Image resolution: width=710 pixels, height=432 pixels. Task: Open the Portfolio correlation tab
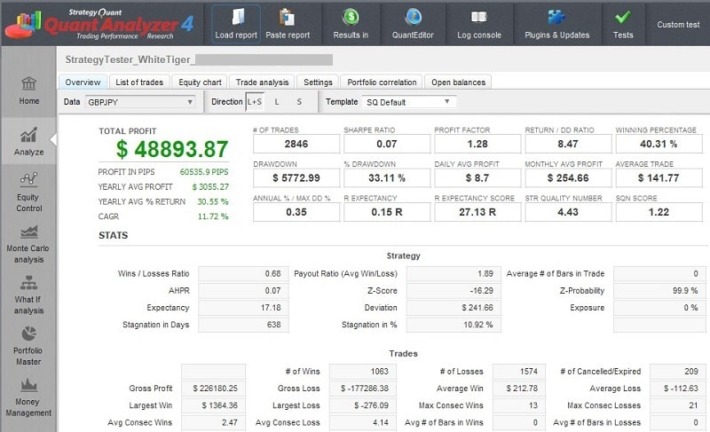click(382, 82)
